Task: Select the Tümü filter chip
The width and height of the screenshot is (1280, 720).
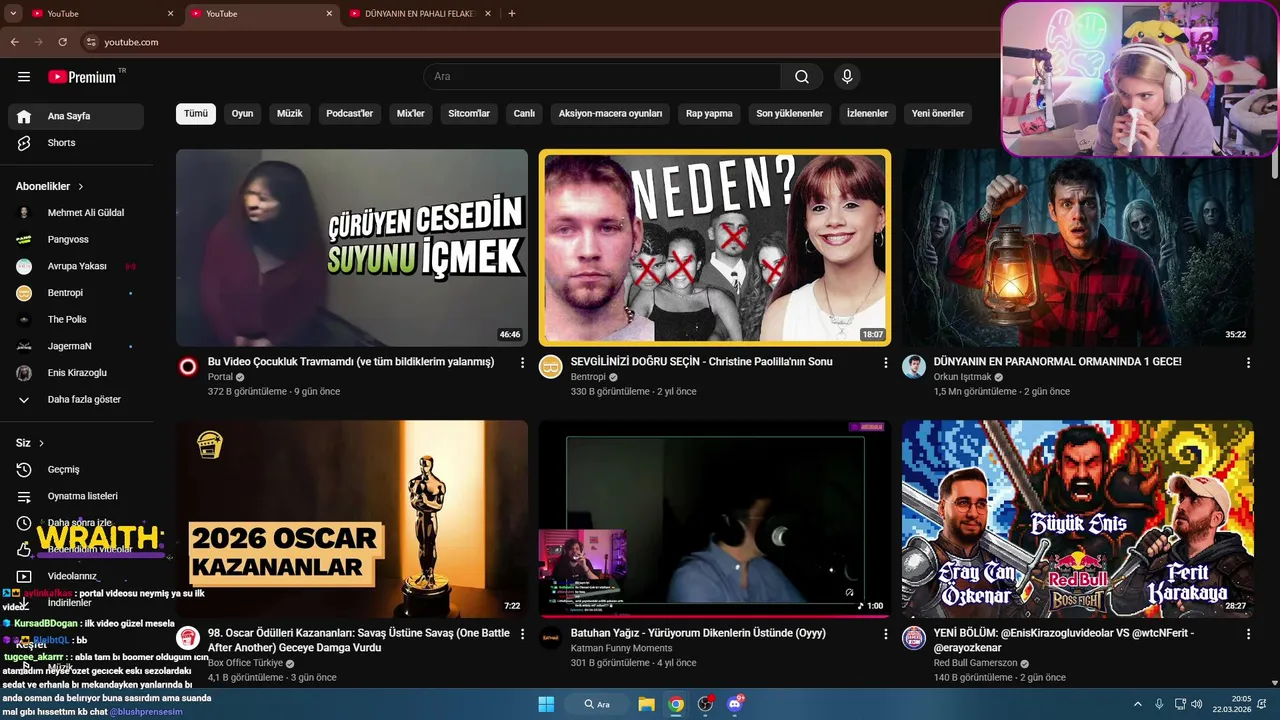Action: [196, 114]
